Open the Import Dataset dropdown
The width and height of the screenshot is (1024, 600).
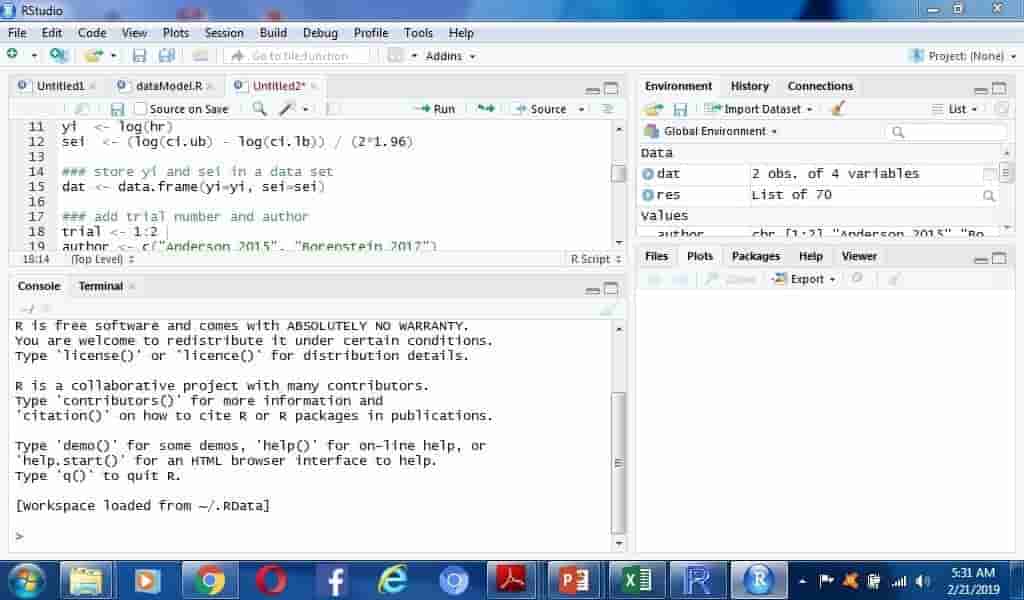click(x=759, y=109)
